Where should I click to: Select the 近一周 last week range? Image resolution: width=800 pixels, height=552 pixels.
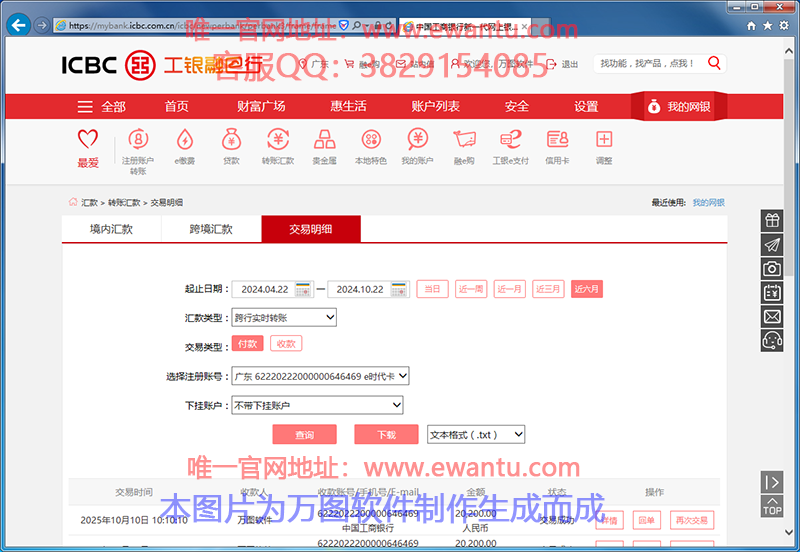click(470, 289)
